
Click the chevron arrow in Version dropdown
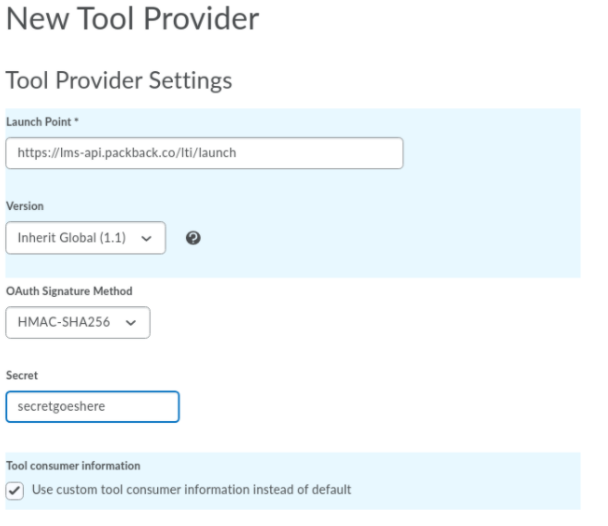pyautogui.click(x=146, y=238)
